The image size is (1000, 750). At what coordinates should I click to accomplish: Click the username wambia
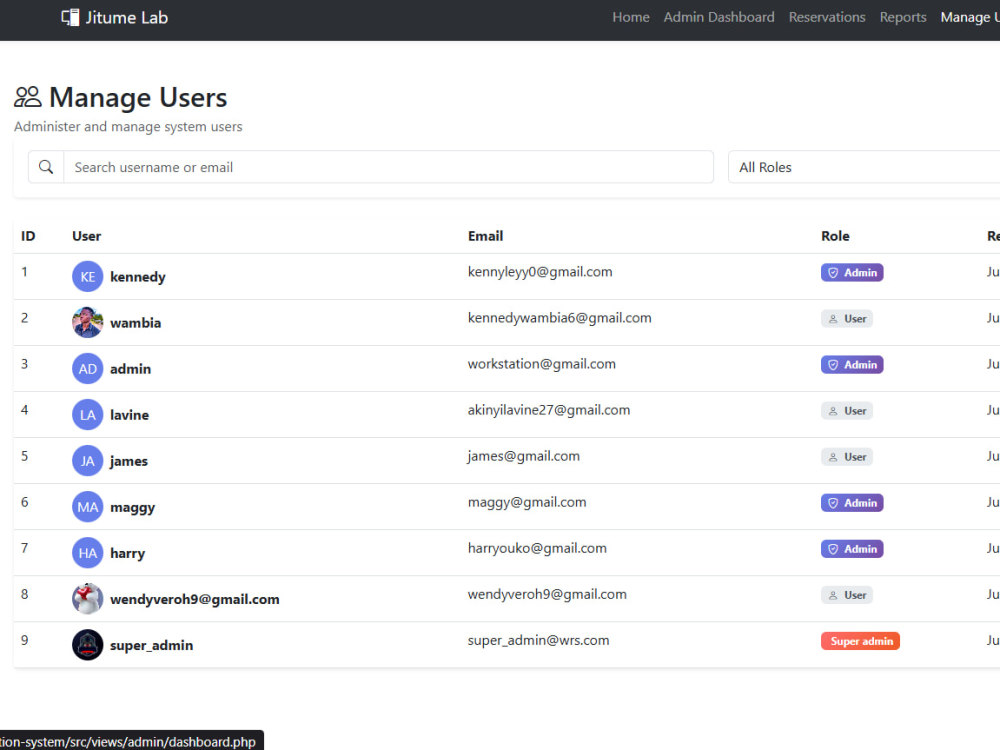pyautogui.click(x=136, y=323)
